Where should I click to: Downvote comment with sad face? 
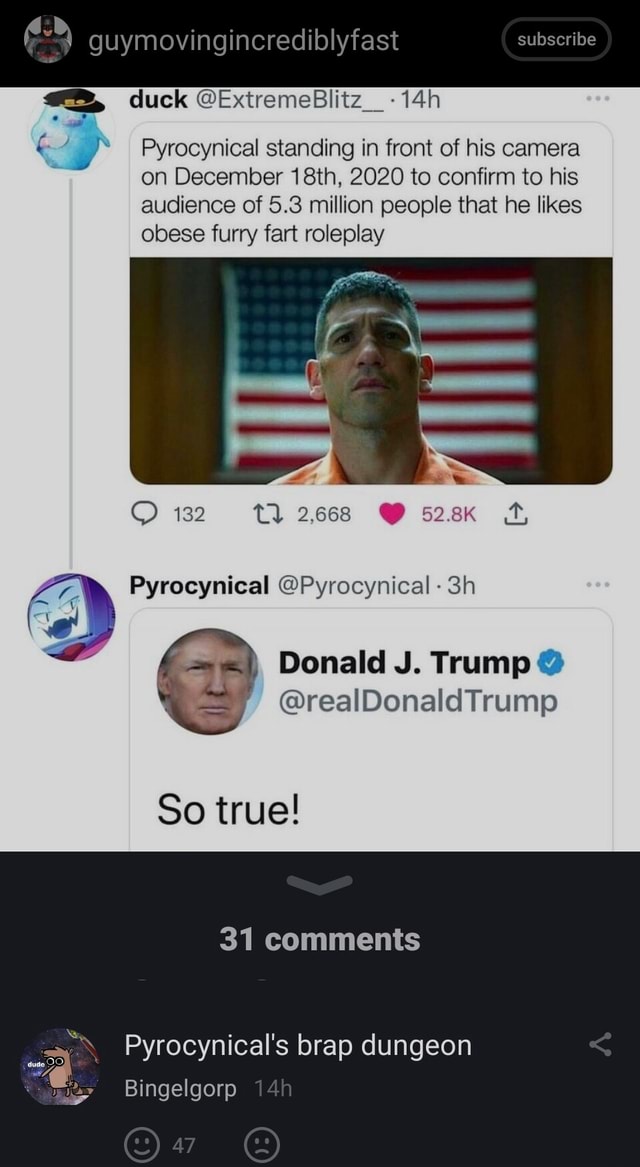(261, 1145)
